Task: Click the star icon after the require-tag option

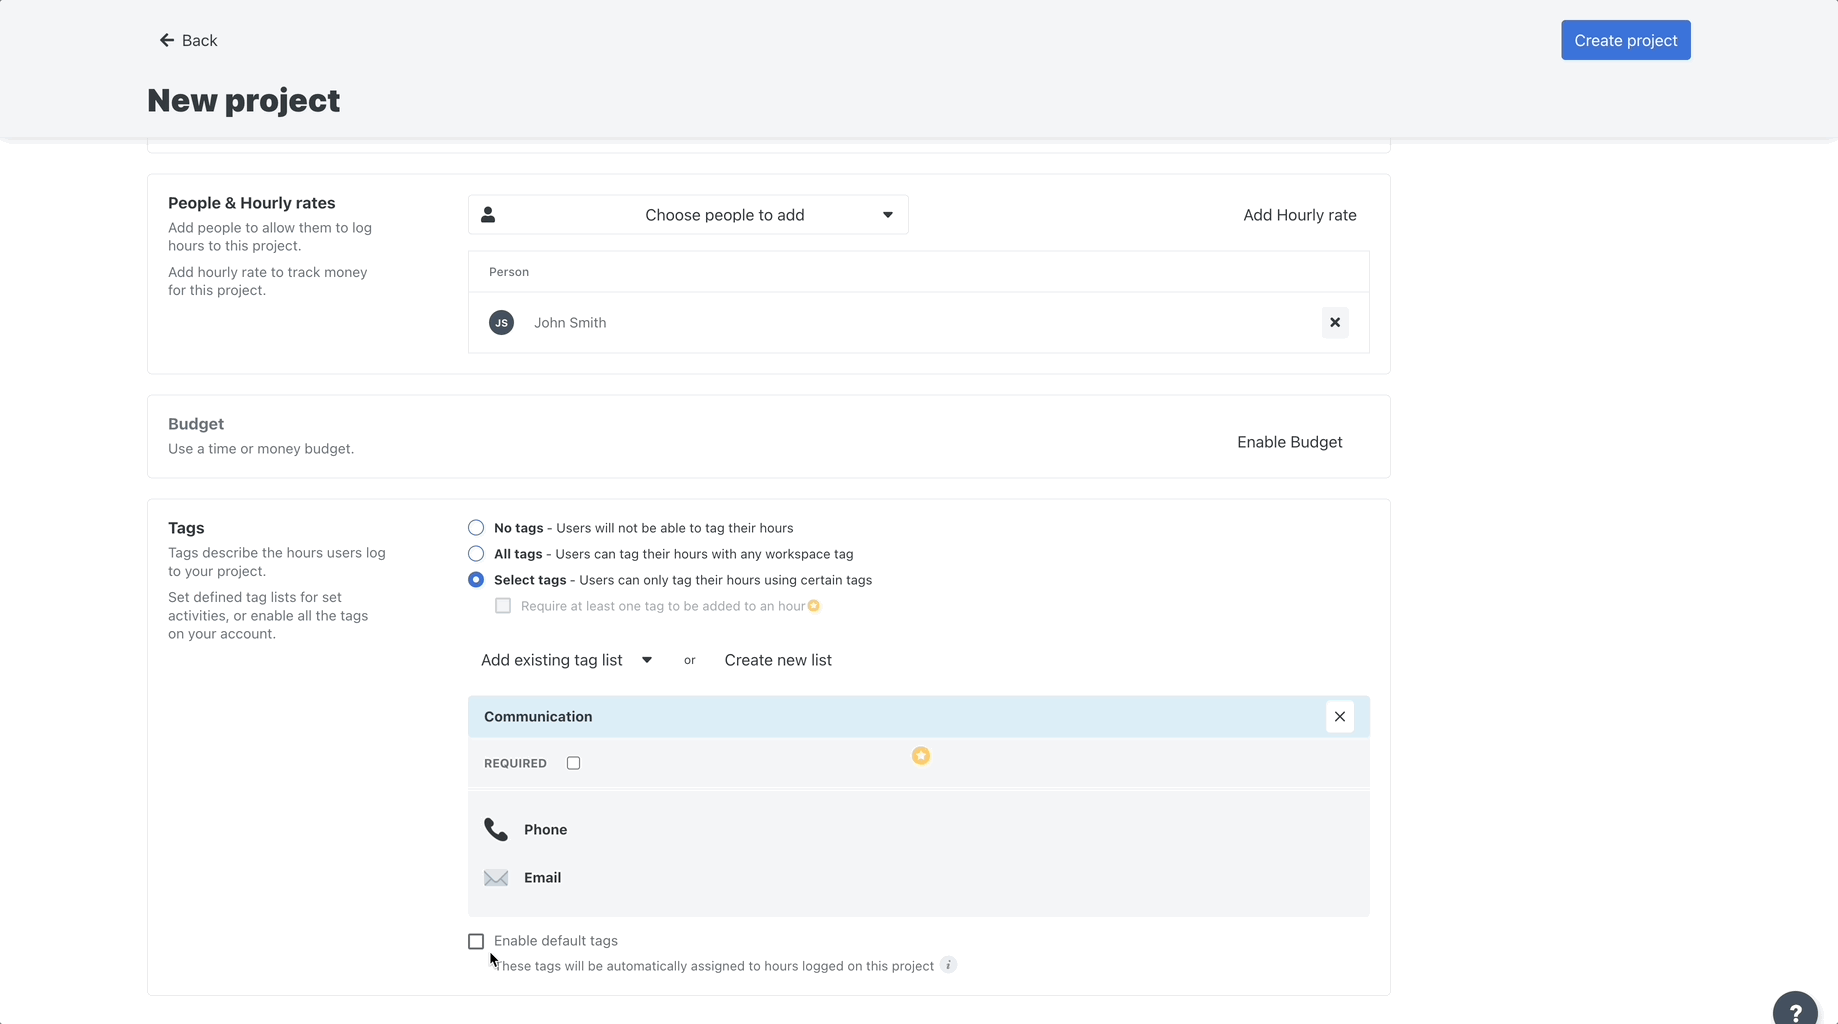Action: coord(814,606)
